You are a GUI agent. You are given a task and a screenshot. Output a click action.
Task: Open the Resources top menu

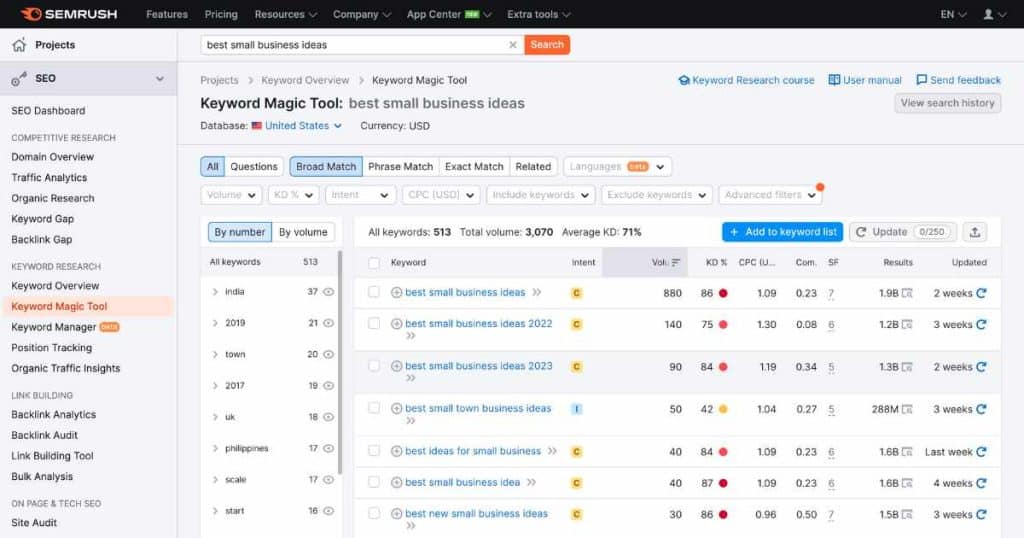coord(285,14)
